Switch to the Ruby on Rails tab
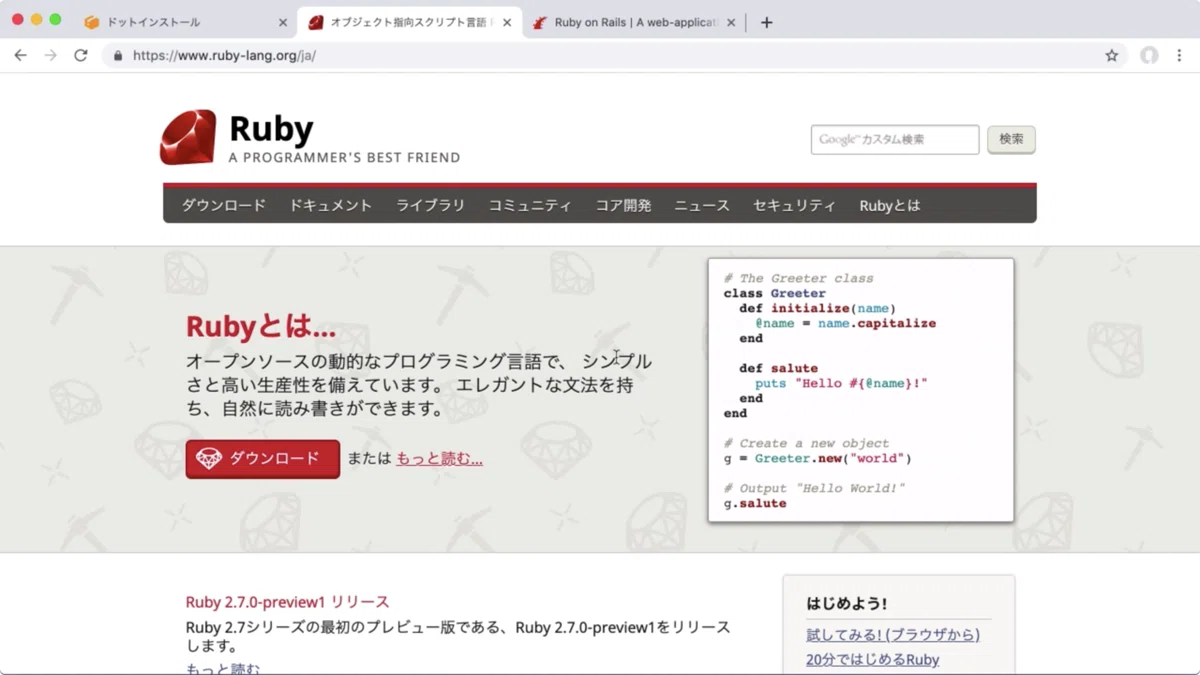1200x675 pixels. 635,22
